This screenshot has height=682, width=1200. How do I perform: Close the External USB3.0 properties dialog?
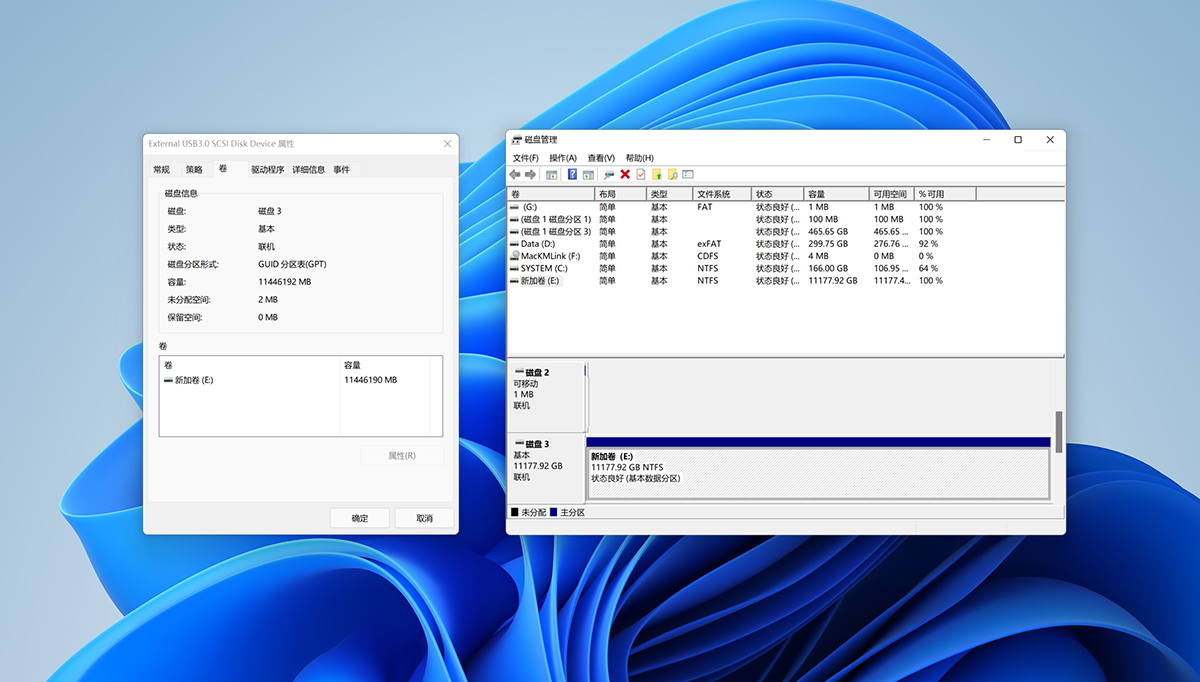tap(447, 144)
